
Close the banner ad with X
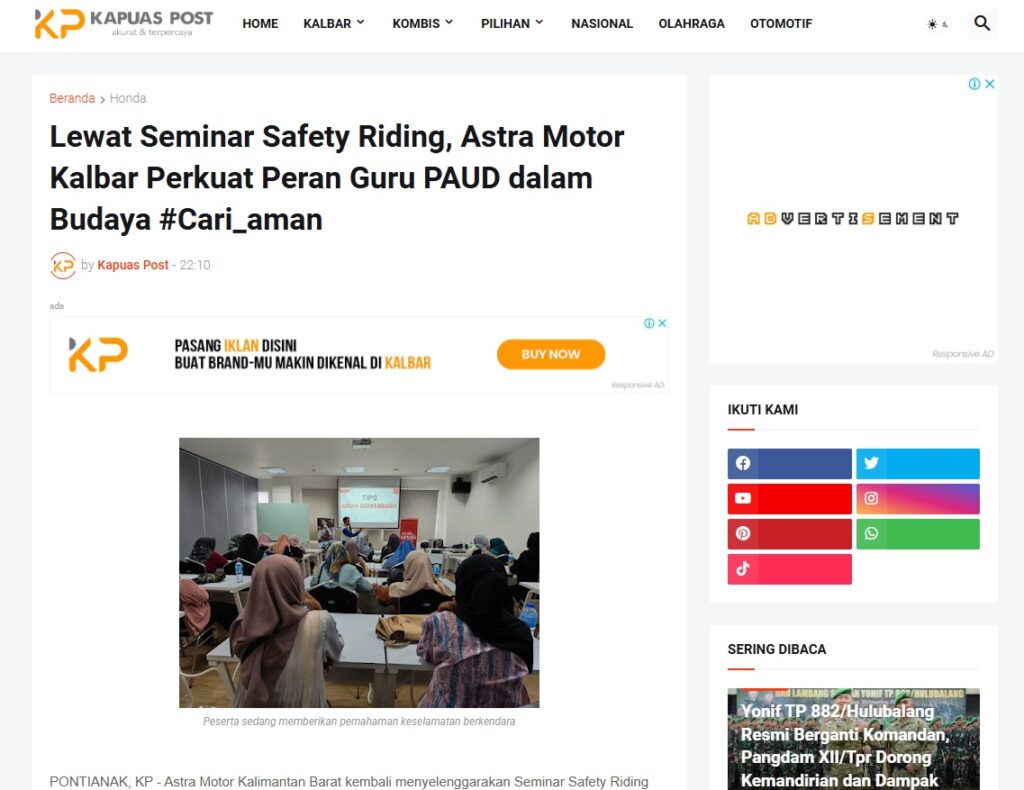pos(662,323)
